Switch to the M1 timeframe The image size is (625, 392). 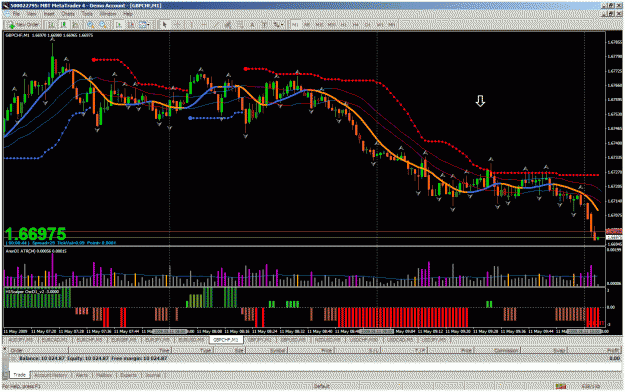coord(295,25)
